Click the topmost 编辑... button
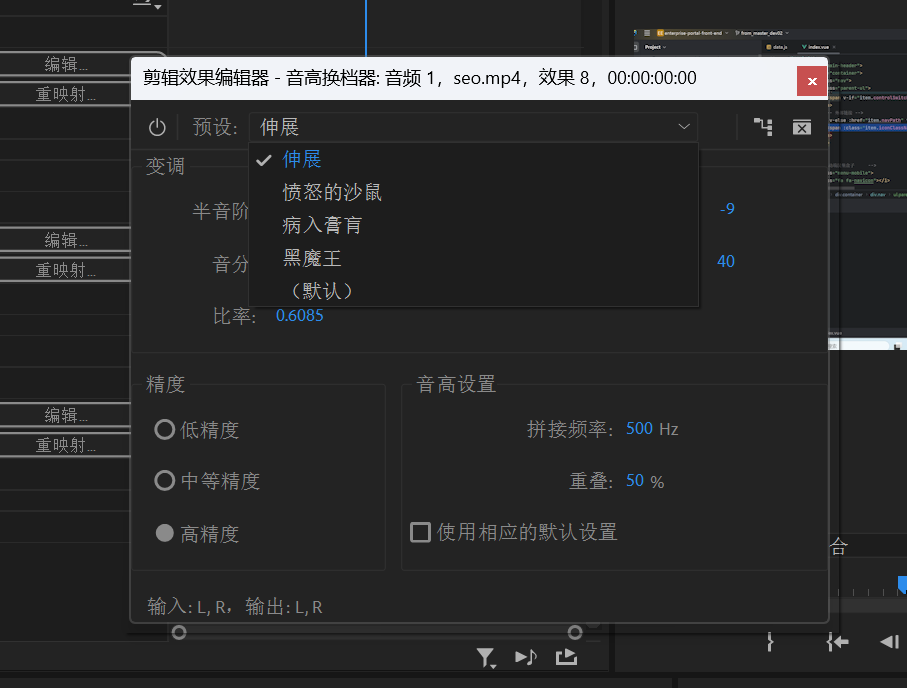Image resolution: width=907 pixels, height=688 pixels. coord(66,64)
